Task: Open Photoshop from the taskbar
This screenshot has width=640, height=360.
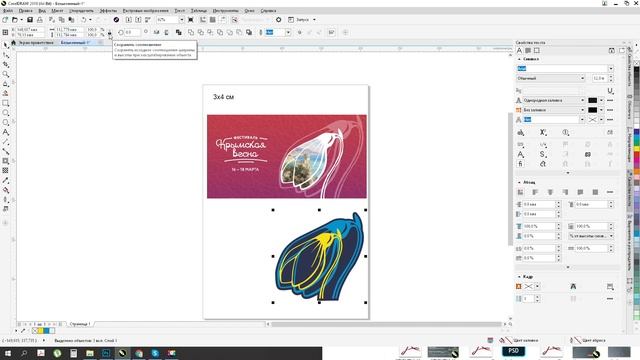Action: click(x=106, y=353)
